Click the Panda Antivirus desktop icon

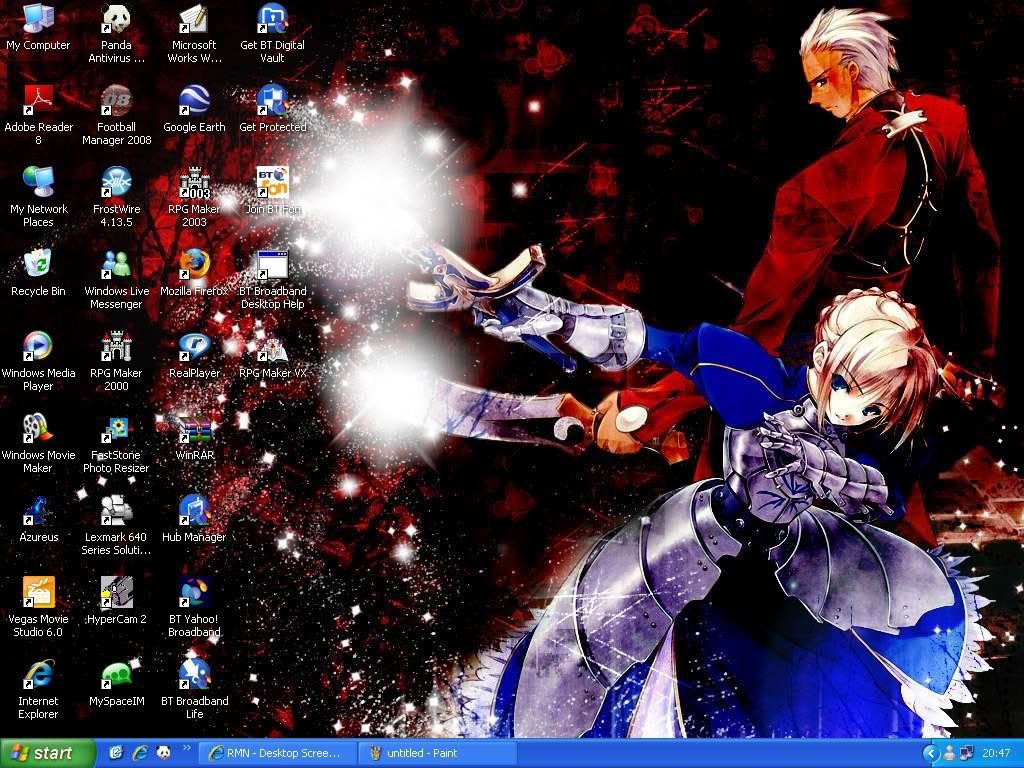point(116,19)
